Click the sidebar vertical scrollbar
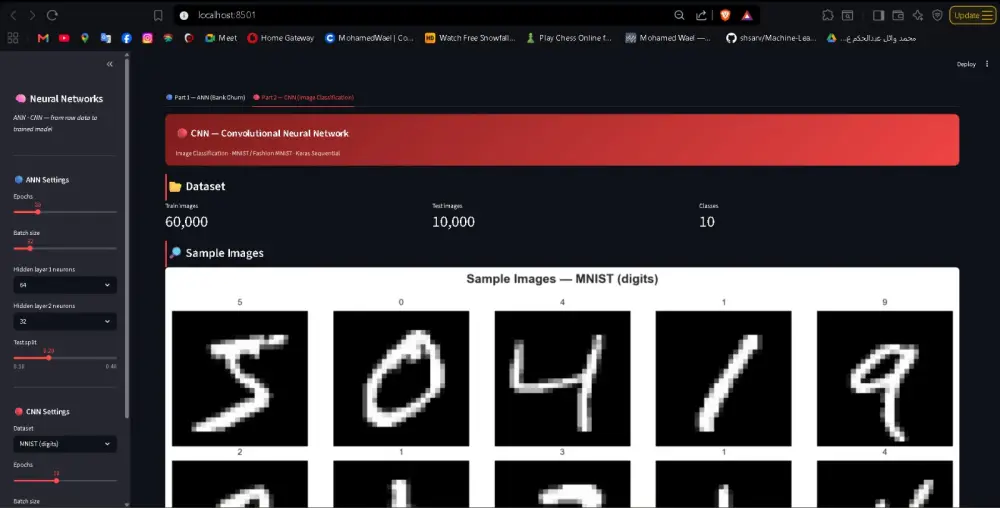Screen dimensions: 1000x508 pos(127,236)
